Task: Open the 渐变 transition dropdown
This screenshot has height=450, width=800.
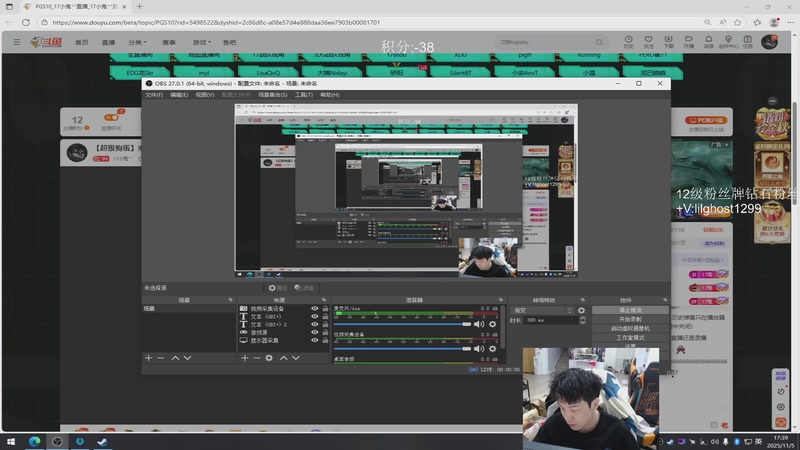Action: [542, 310]
